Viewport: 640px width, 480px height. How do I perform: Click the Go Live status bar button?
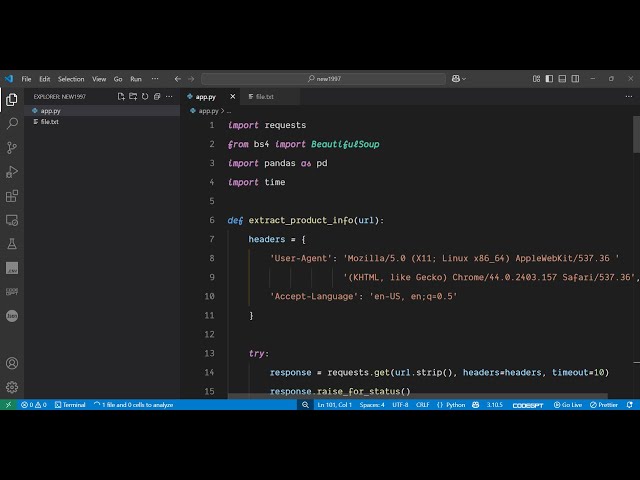pyautogui.click(x=568, y=405)
